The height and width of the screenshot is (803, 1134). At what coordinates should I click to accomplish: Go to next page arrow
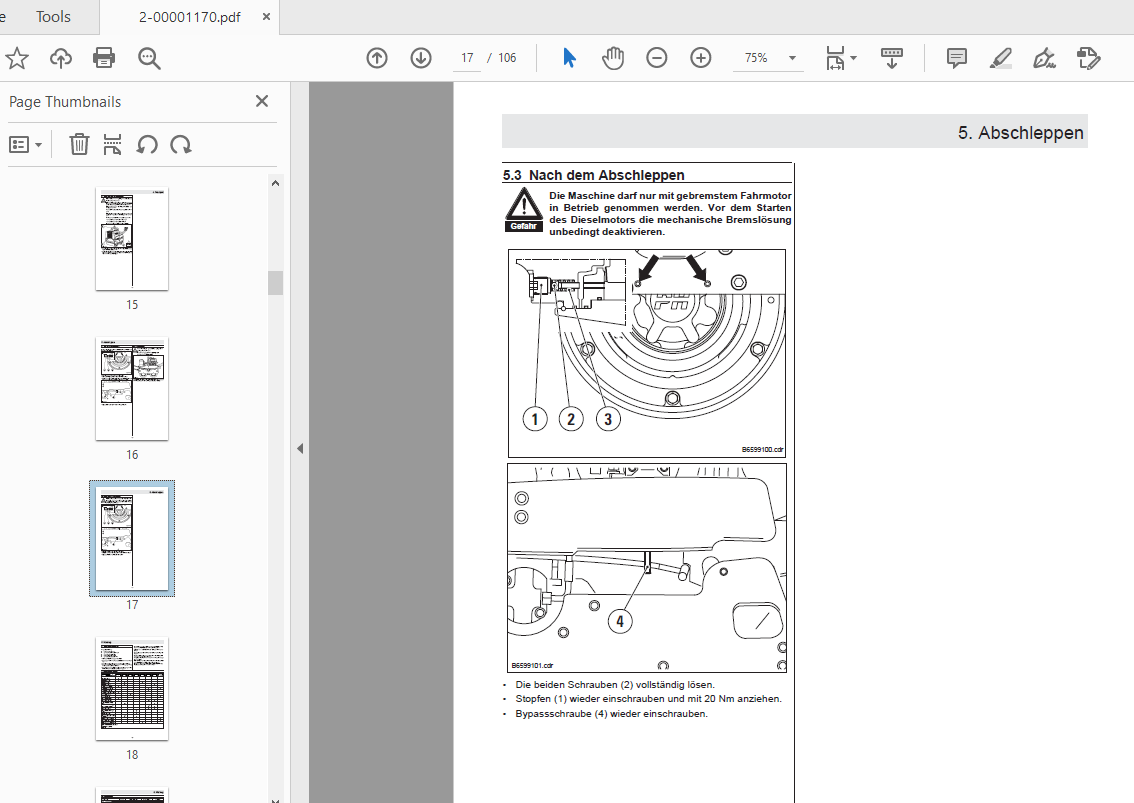pyautogui.click(x=421, y=58)
